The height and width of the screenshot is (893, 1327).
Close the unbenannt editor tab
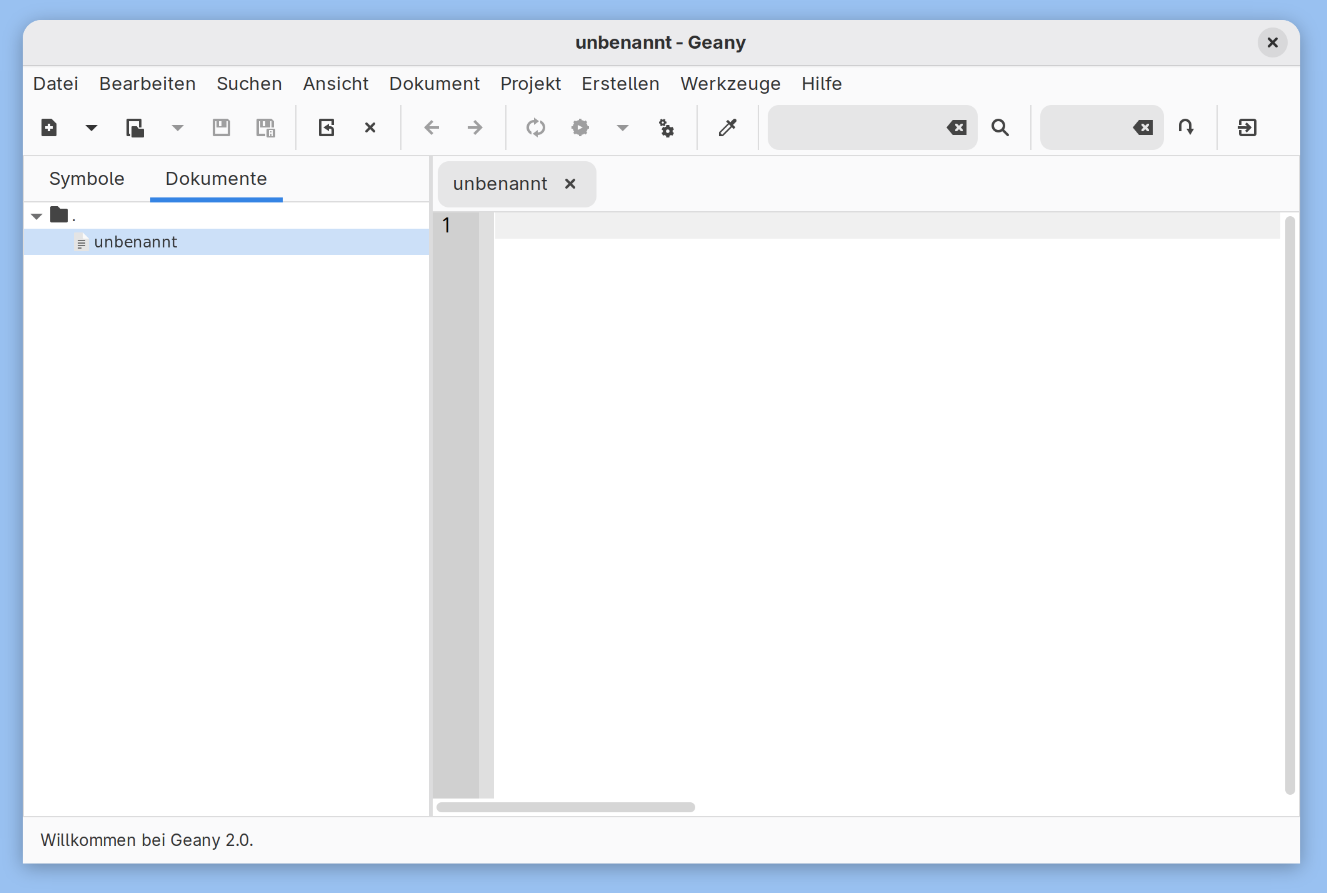570,184
